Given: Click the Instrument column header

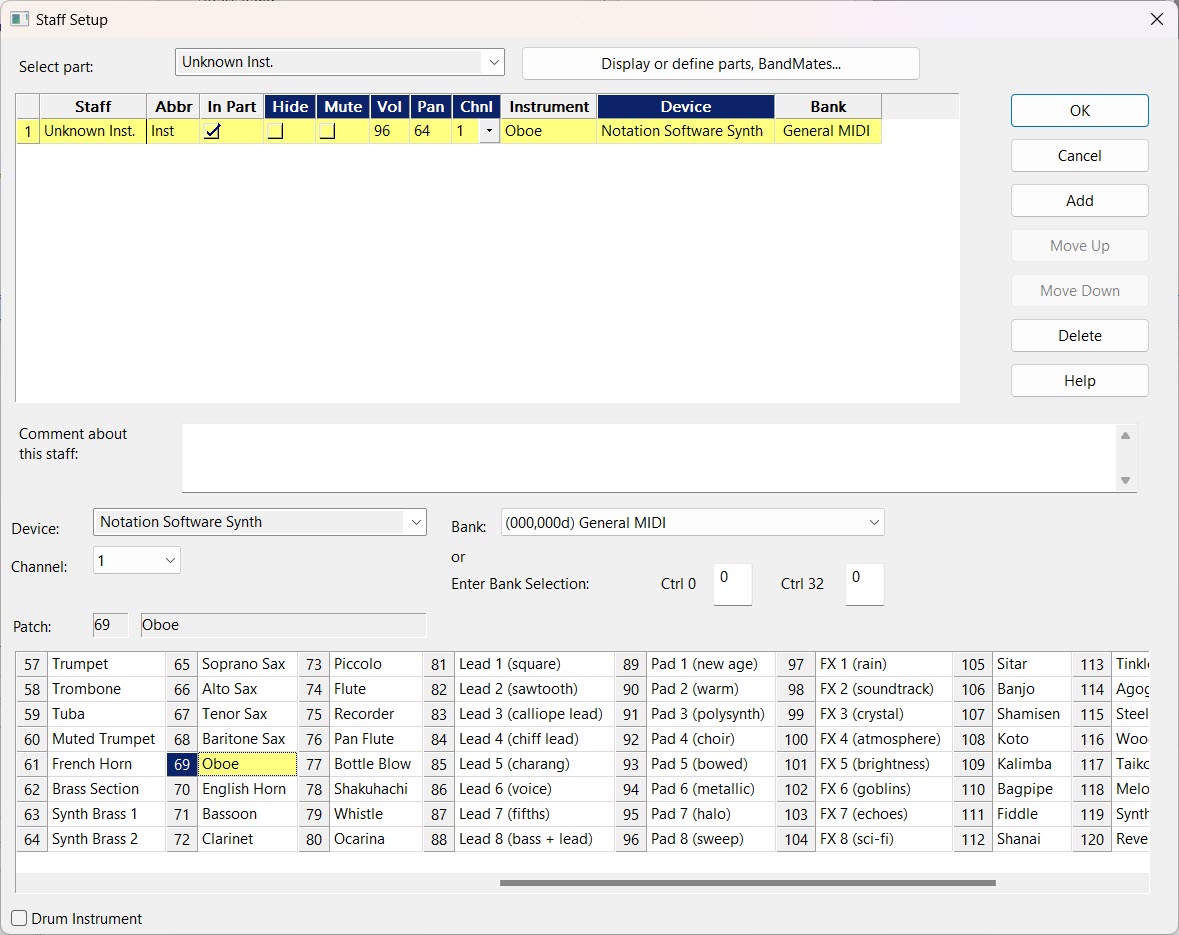Looking at the screenshot, I should pos(549,106).
